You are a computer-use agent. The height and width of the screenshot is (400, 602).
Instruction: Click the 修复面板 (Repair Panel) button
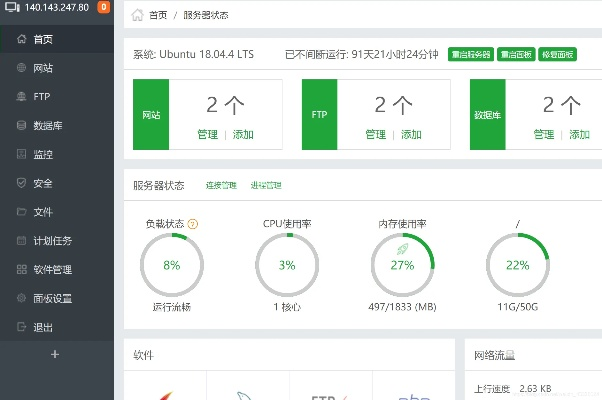[561, 54]
